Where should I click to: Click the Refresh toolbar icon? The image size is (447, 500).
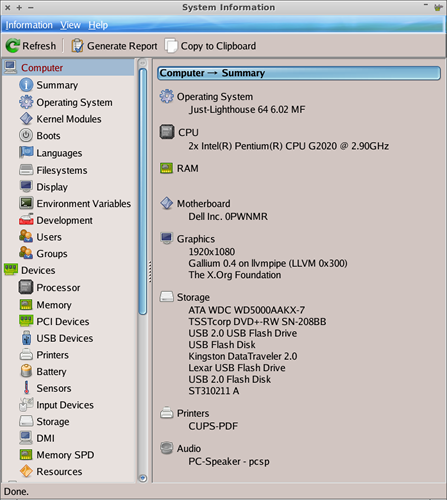[x=13, y=46]
